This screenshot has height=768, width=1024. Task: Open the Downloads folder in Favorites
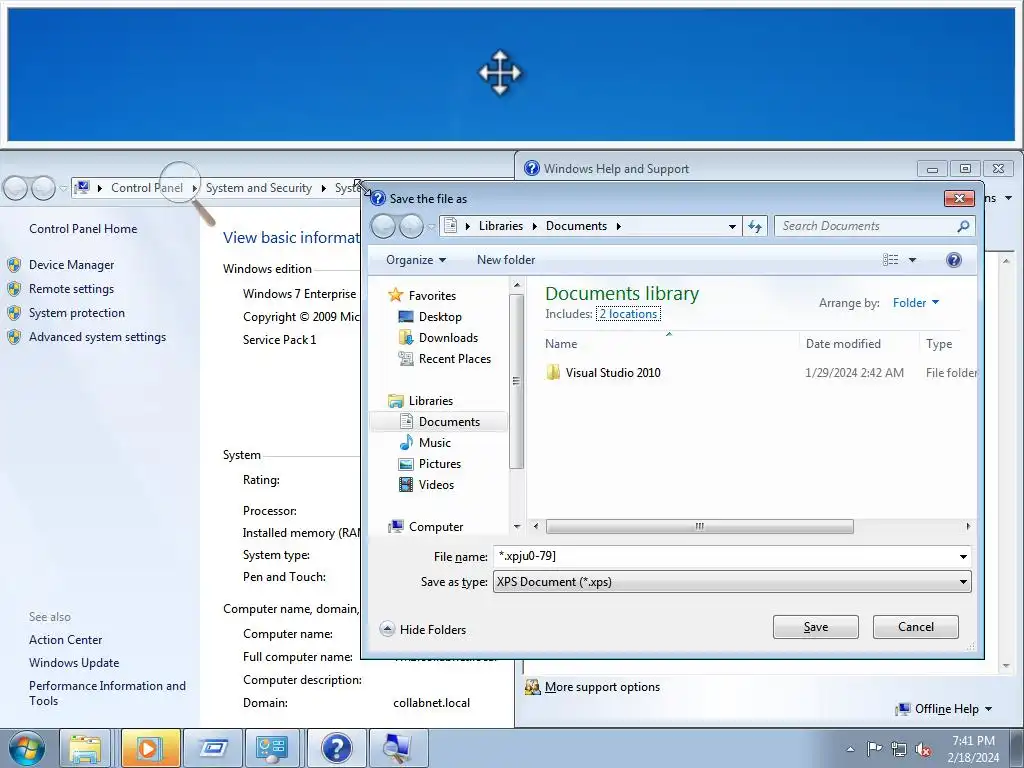tap(448, 338)
